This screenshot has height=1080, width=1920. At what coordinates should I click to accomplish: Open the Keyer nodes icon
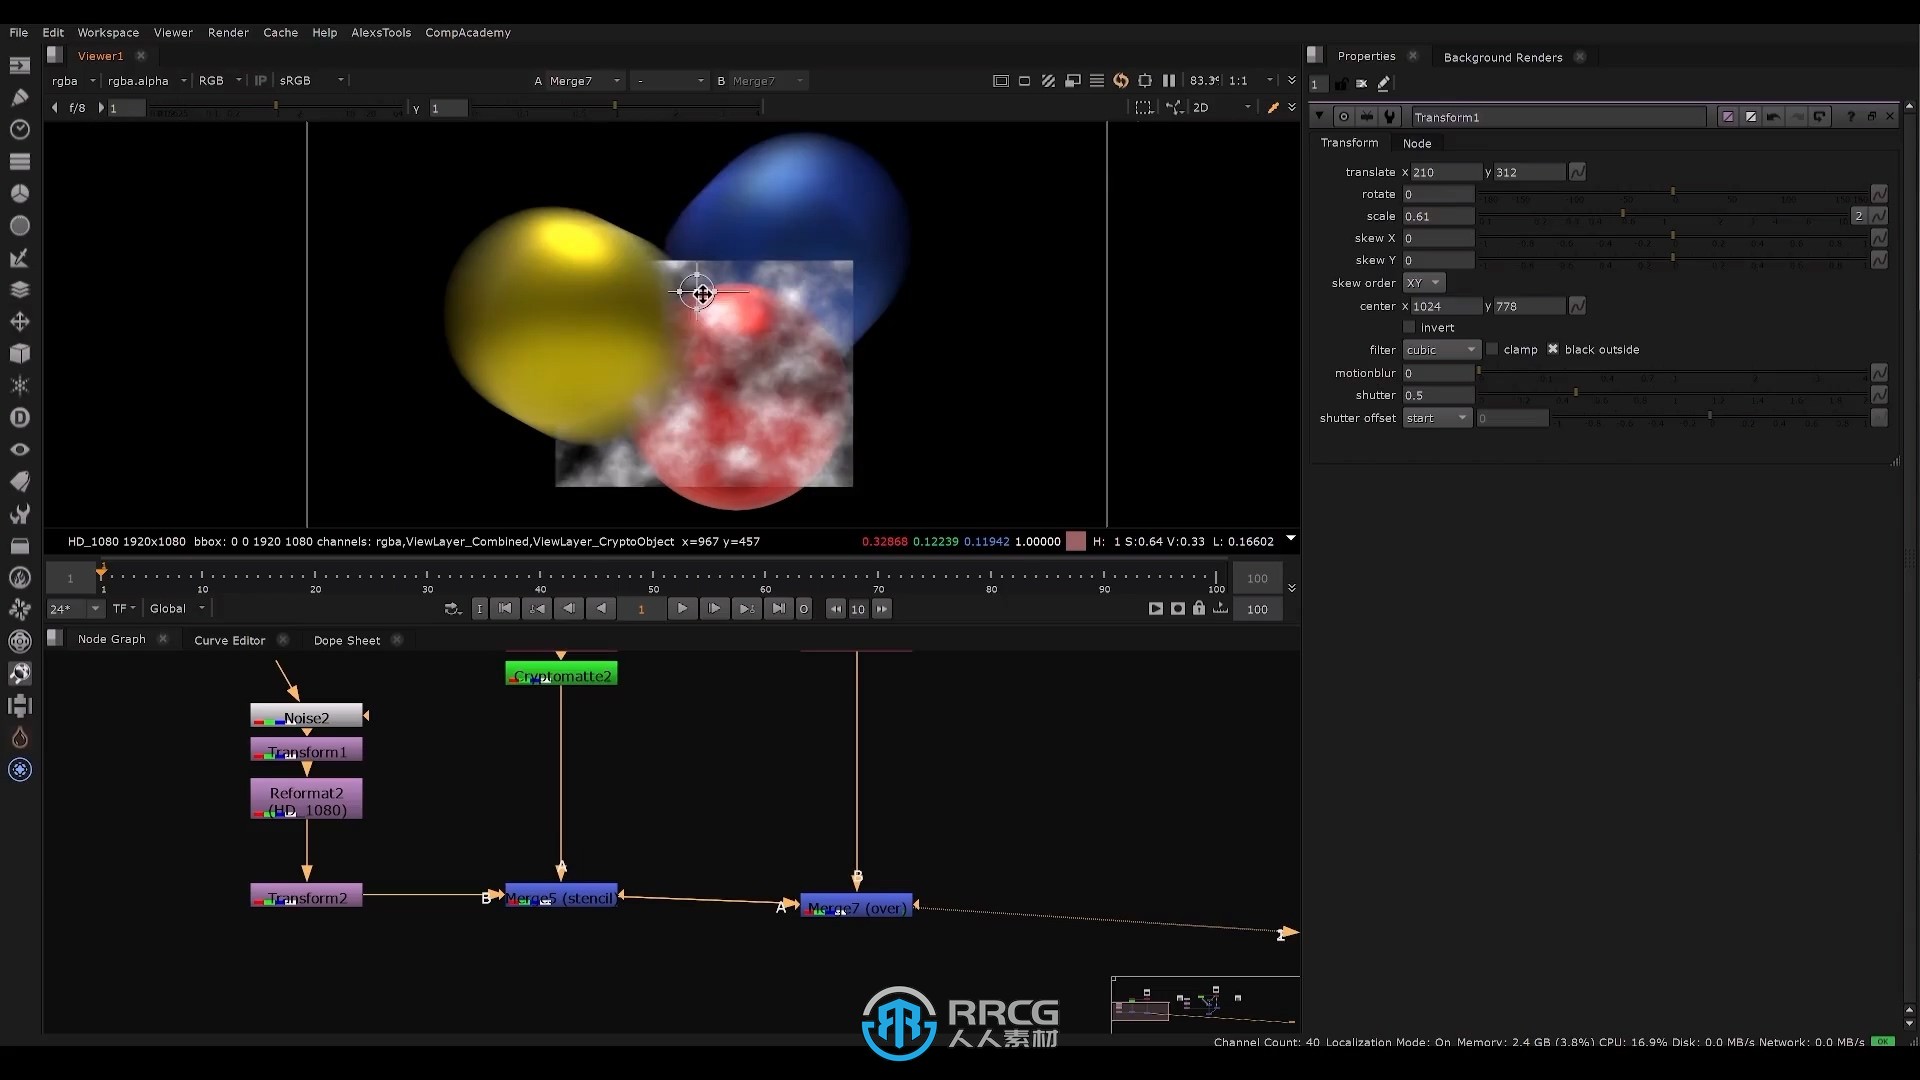pyautogui.click(x=20, y=258)
